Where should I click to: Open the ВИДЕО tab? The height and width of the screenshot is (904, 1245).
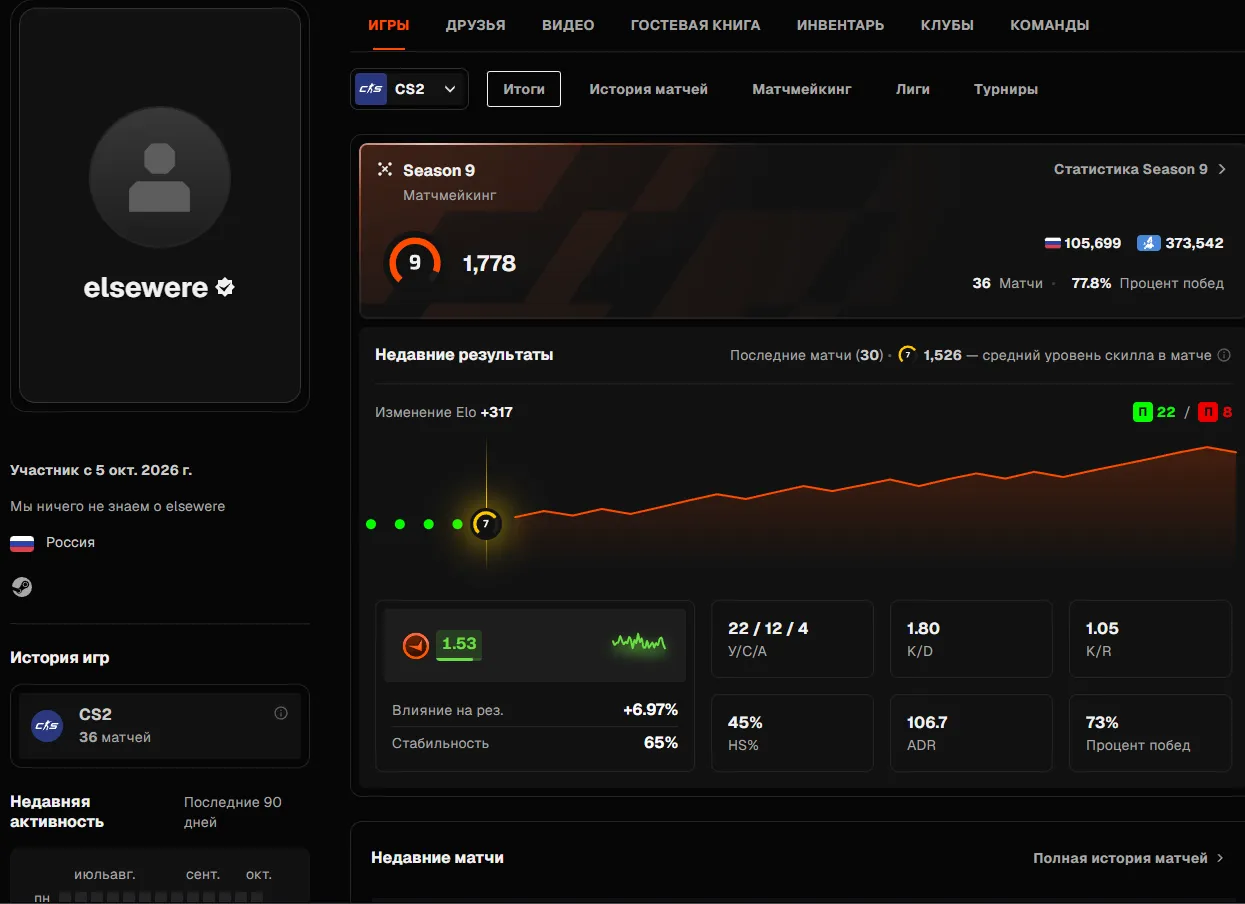568,25
